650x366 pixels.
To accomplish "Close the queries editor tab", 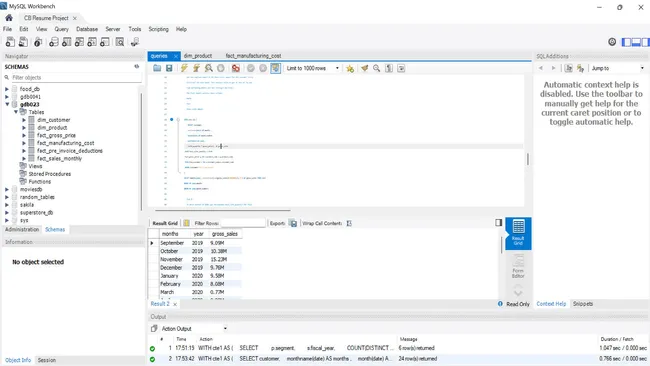I will click(x=176, y=56).
